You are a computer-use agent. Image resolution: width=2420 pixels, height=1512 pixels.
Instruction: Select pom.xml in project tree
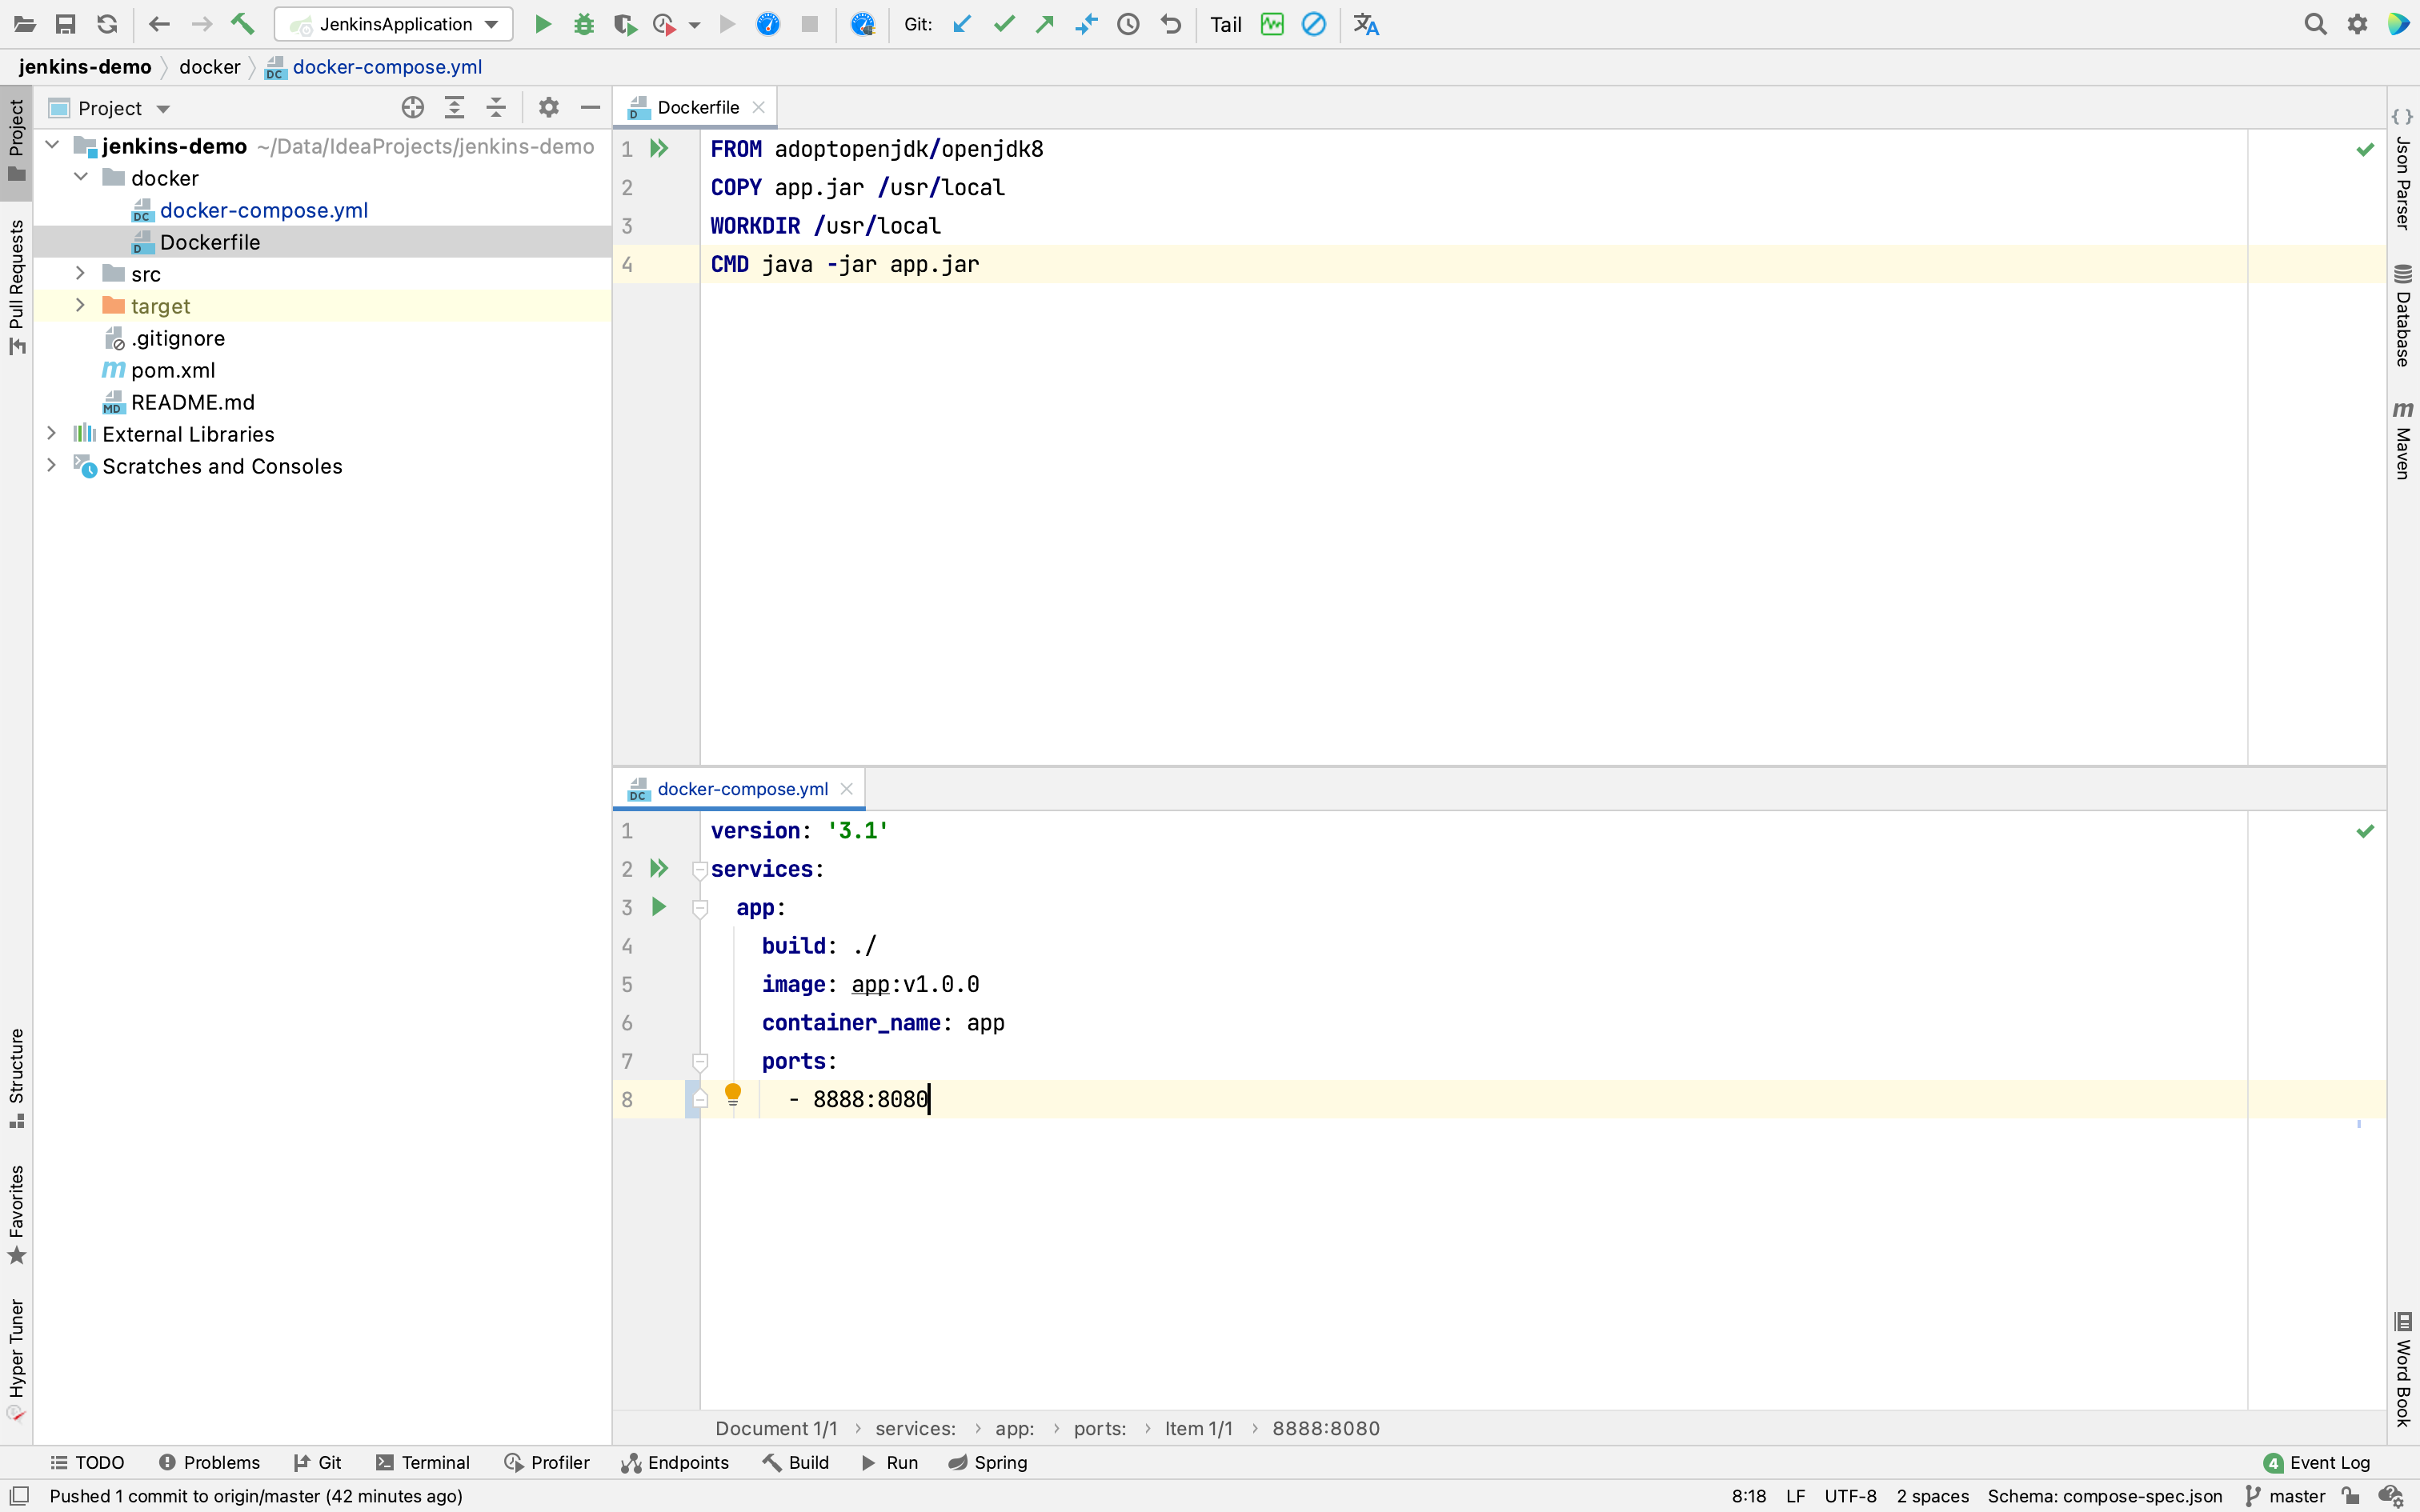[x=173, y=370]
